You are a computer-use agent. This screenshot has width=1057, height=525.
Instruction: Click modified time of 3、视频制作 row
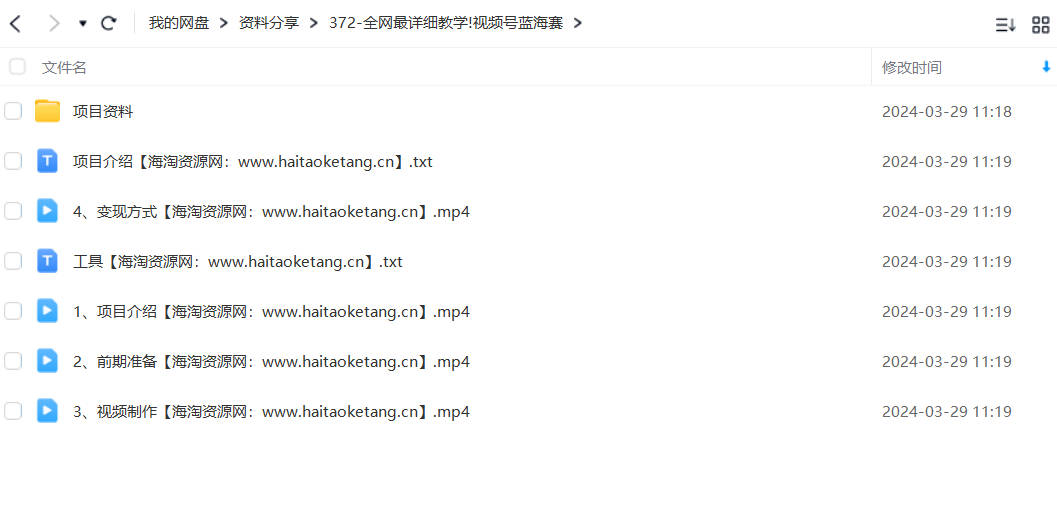[946, 411]
